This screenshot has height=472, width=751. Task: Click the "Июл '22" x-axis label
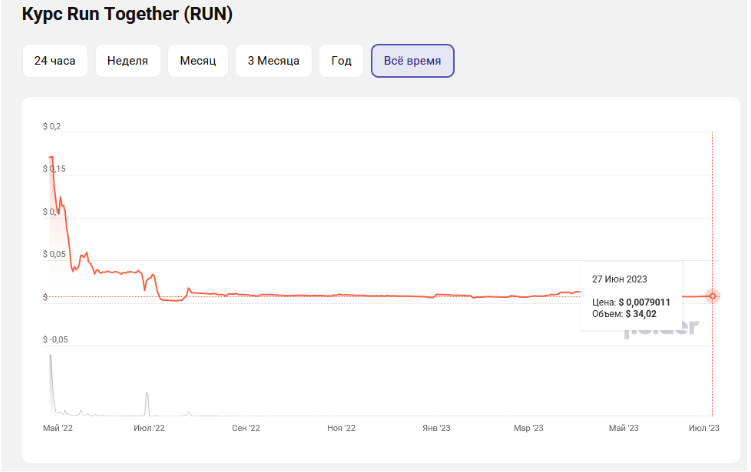[149, 428]
